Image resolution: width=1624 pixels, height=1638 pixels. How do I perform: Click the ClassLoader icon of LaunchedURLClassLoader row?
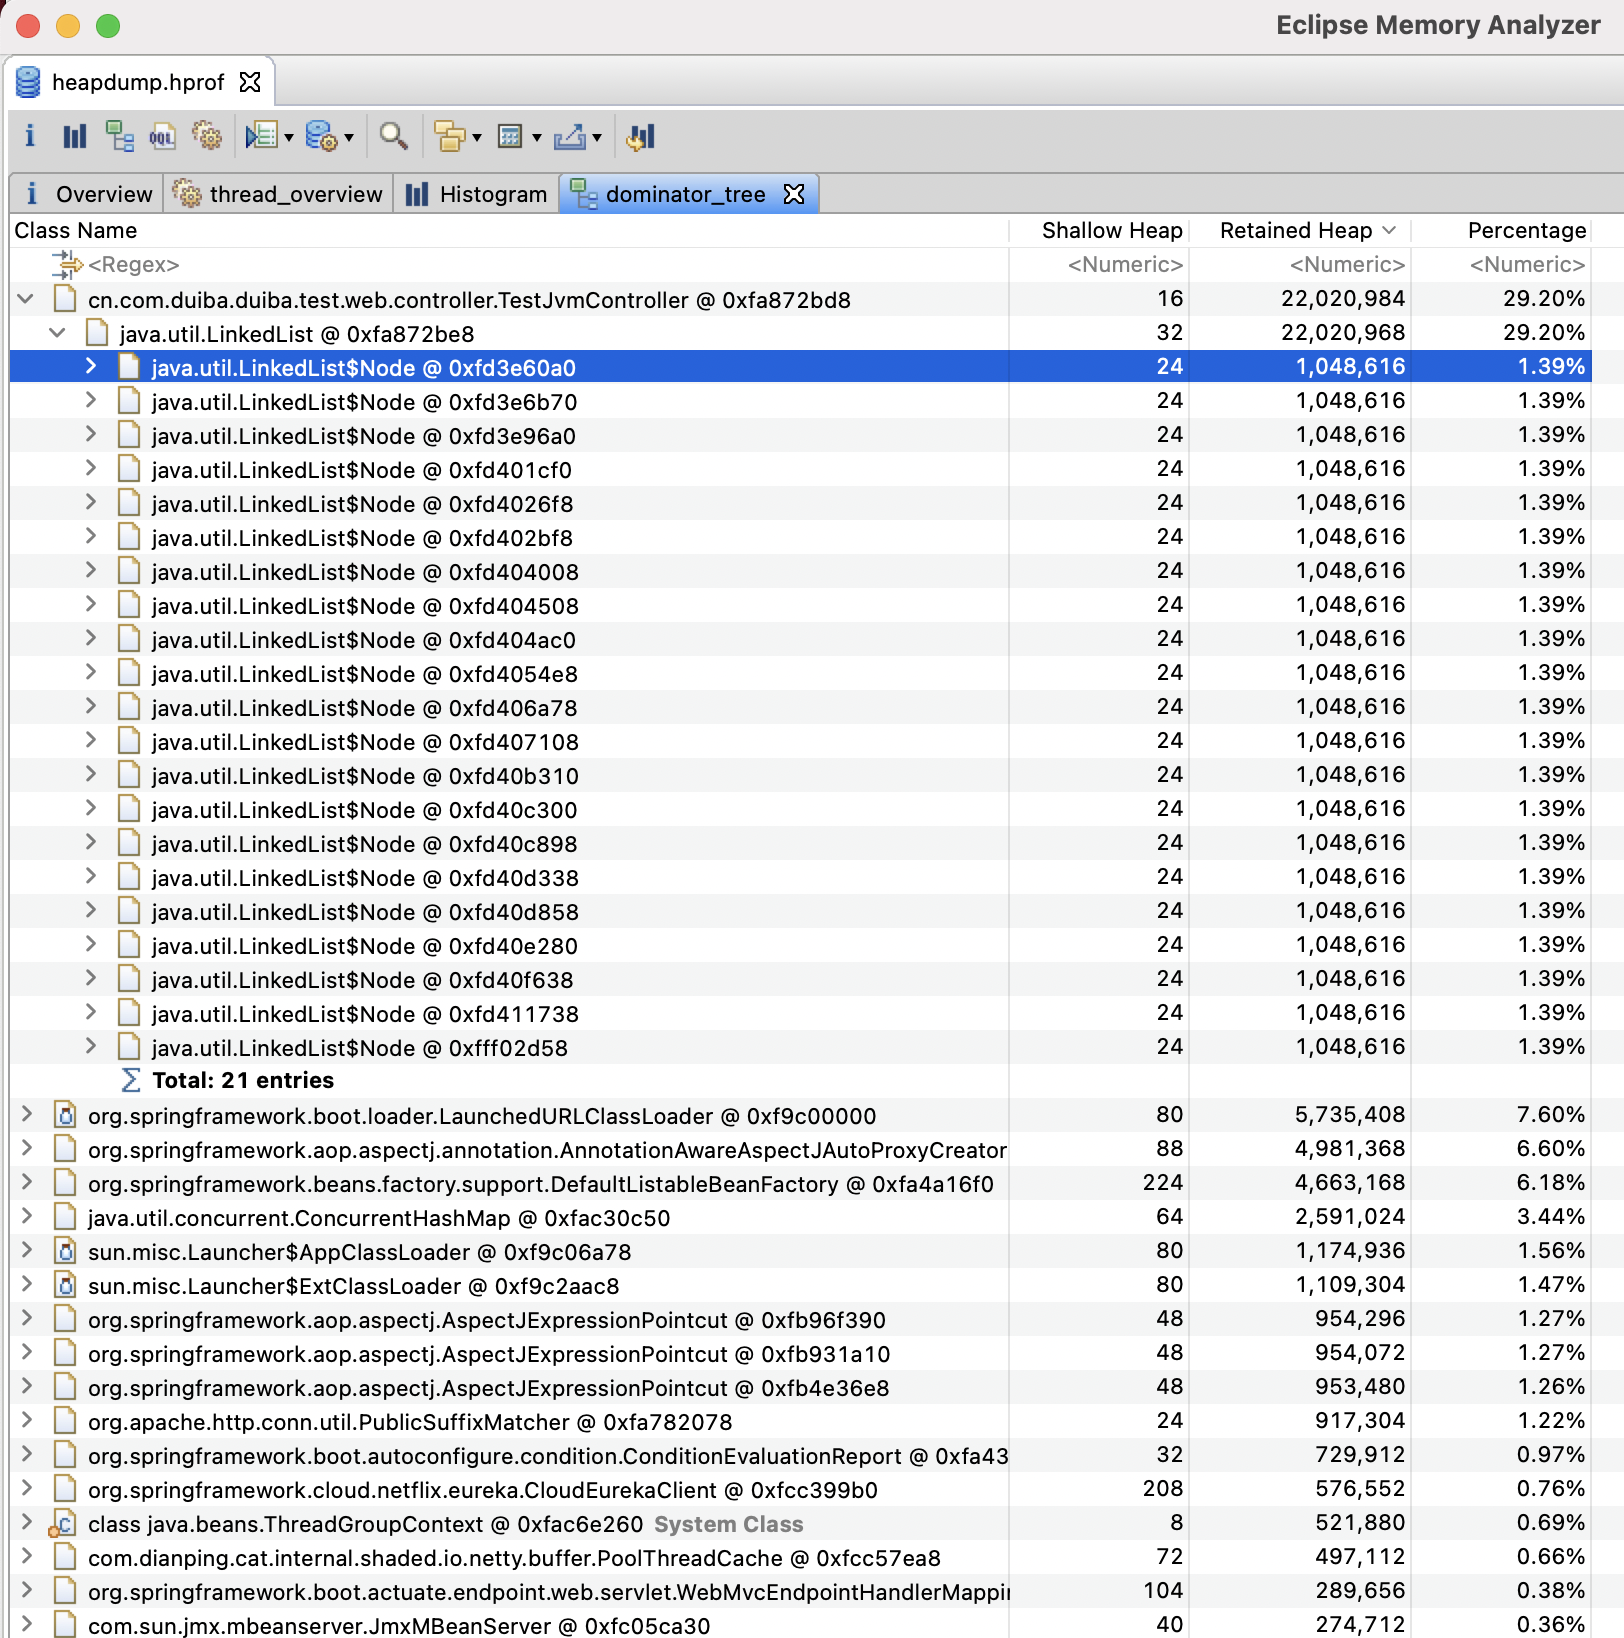pyautogui.click(x=65, y=1115)
